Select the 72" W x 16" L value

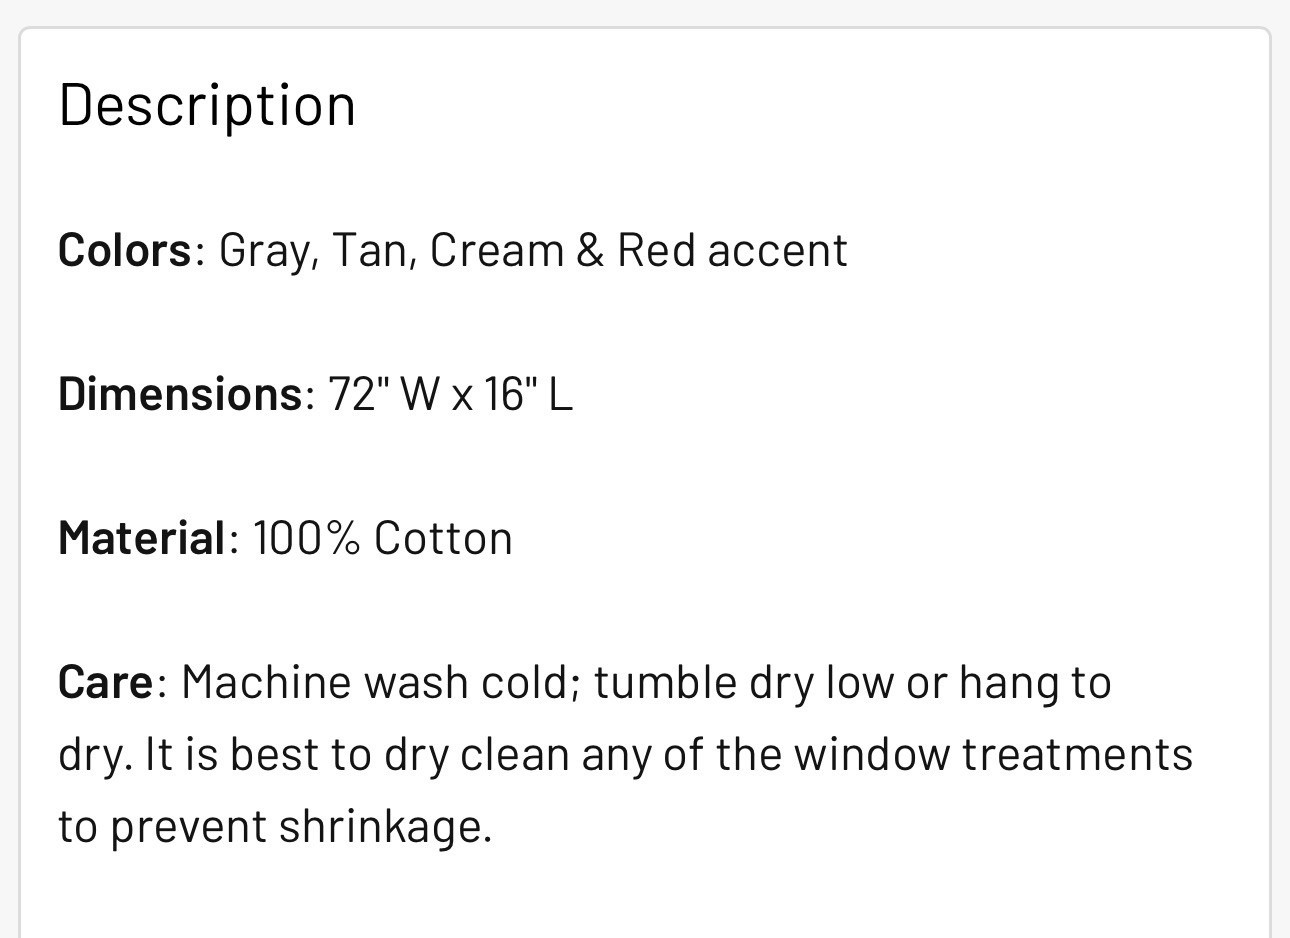point(450,394)
